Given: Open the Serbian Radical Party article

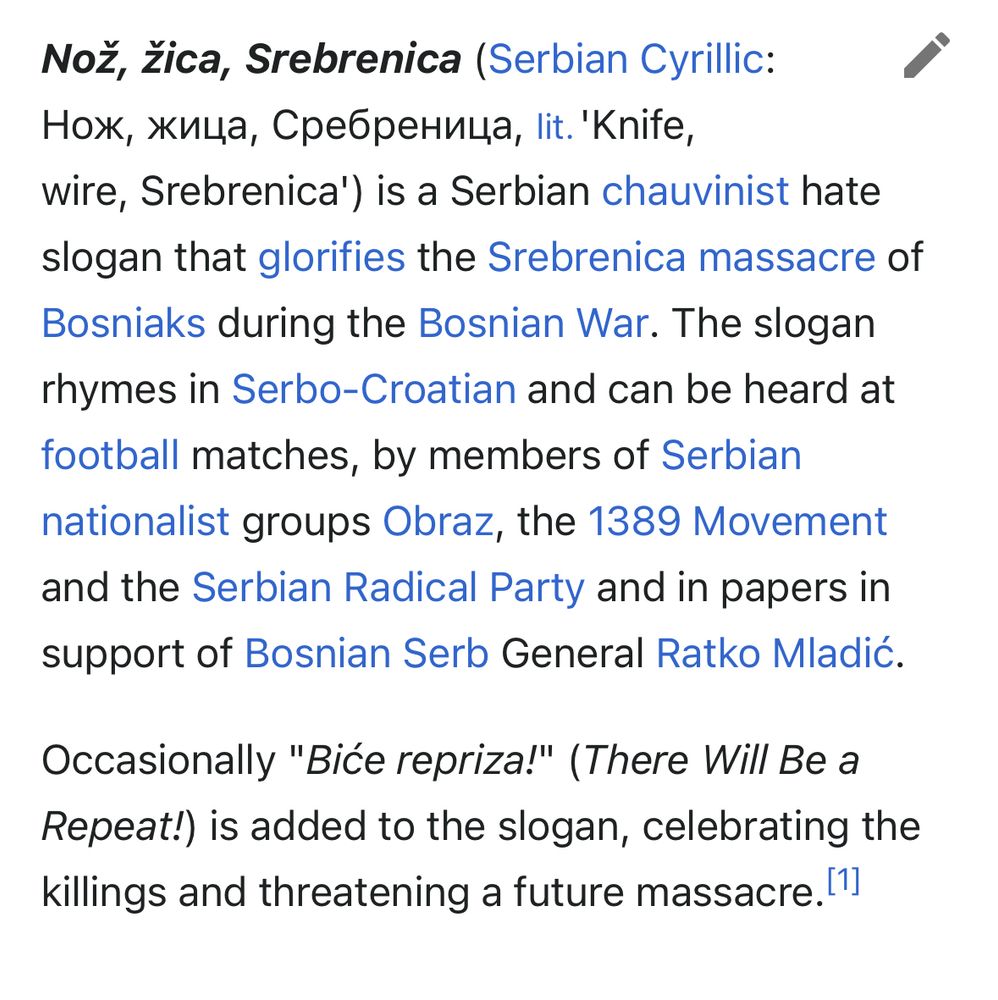Looking at the screenshot, I should point(388,587).
